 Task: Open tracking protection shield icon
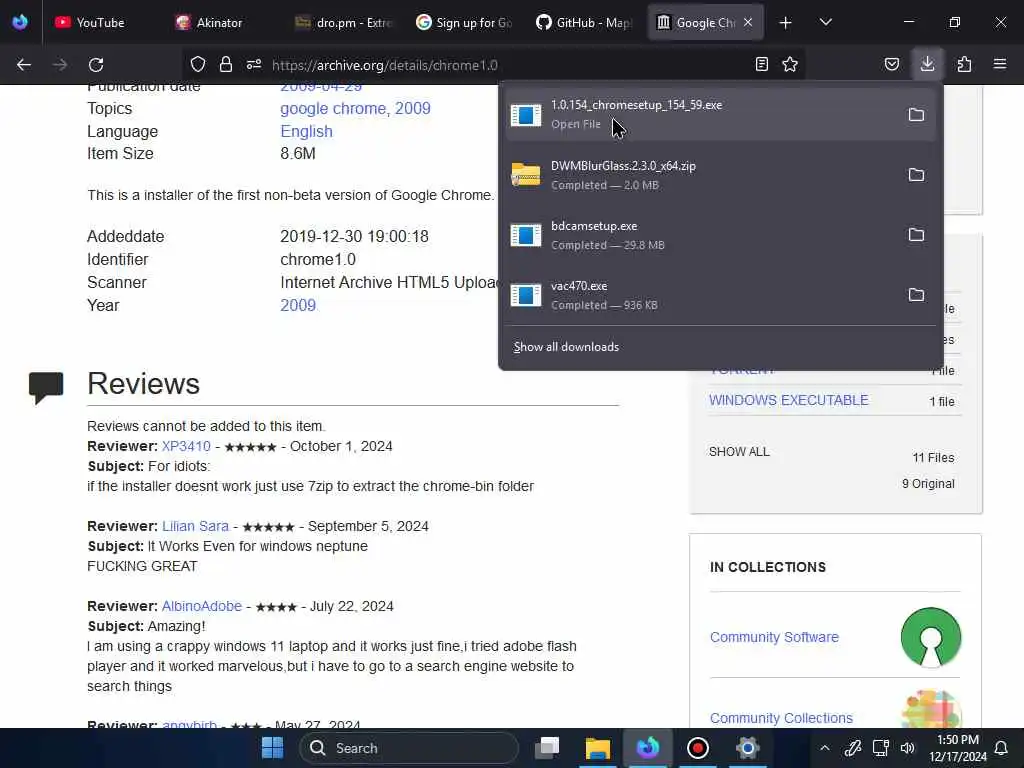[x=198, y=65]
